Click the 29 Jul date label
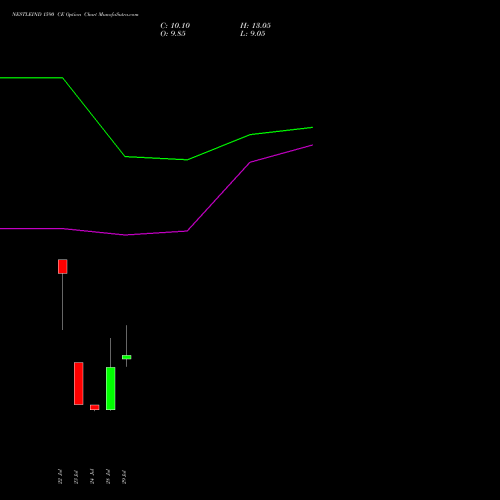Image resolution: width=500 pixels, height=500 pixels. [124, 477]
